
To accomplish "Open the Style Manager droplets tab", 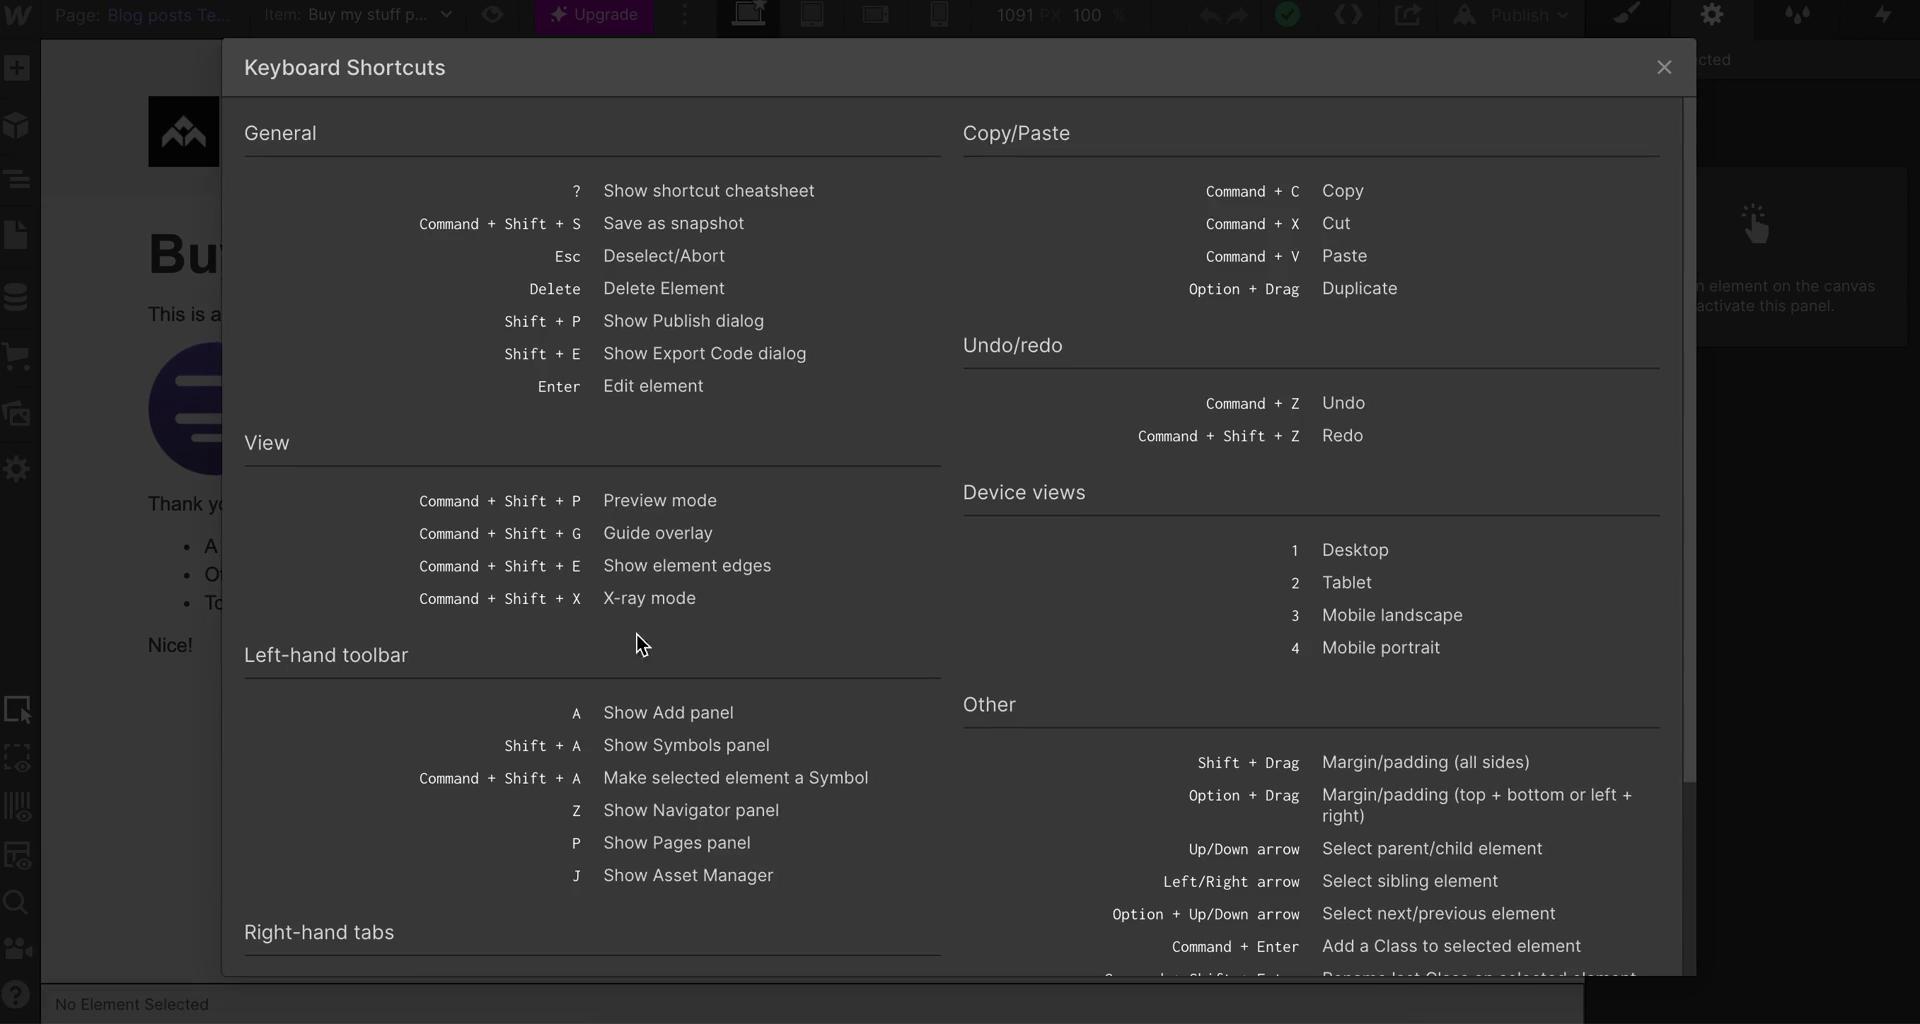I will click(x=1797, y=15).
